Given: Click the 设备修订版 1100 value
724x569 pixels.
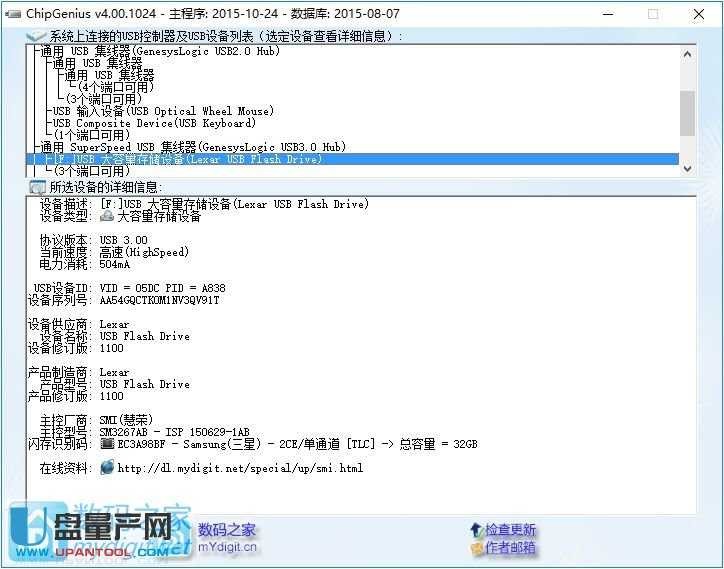Looking at the screenshot, I should pos(112,348).
